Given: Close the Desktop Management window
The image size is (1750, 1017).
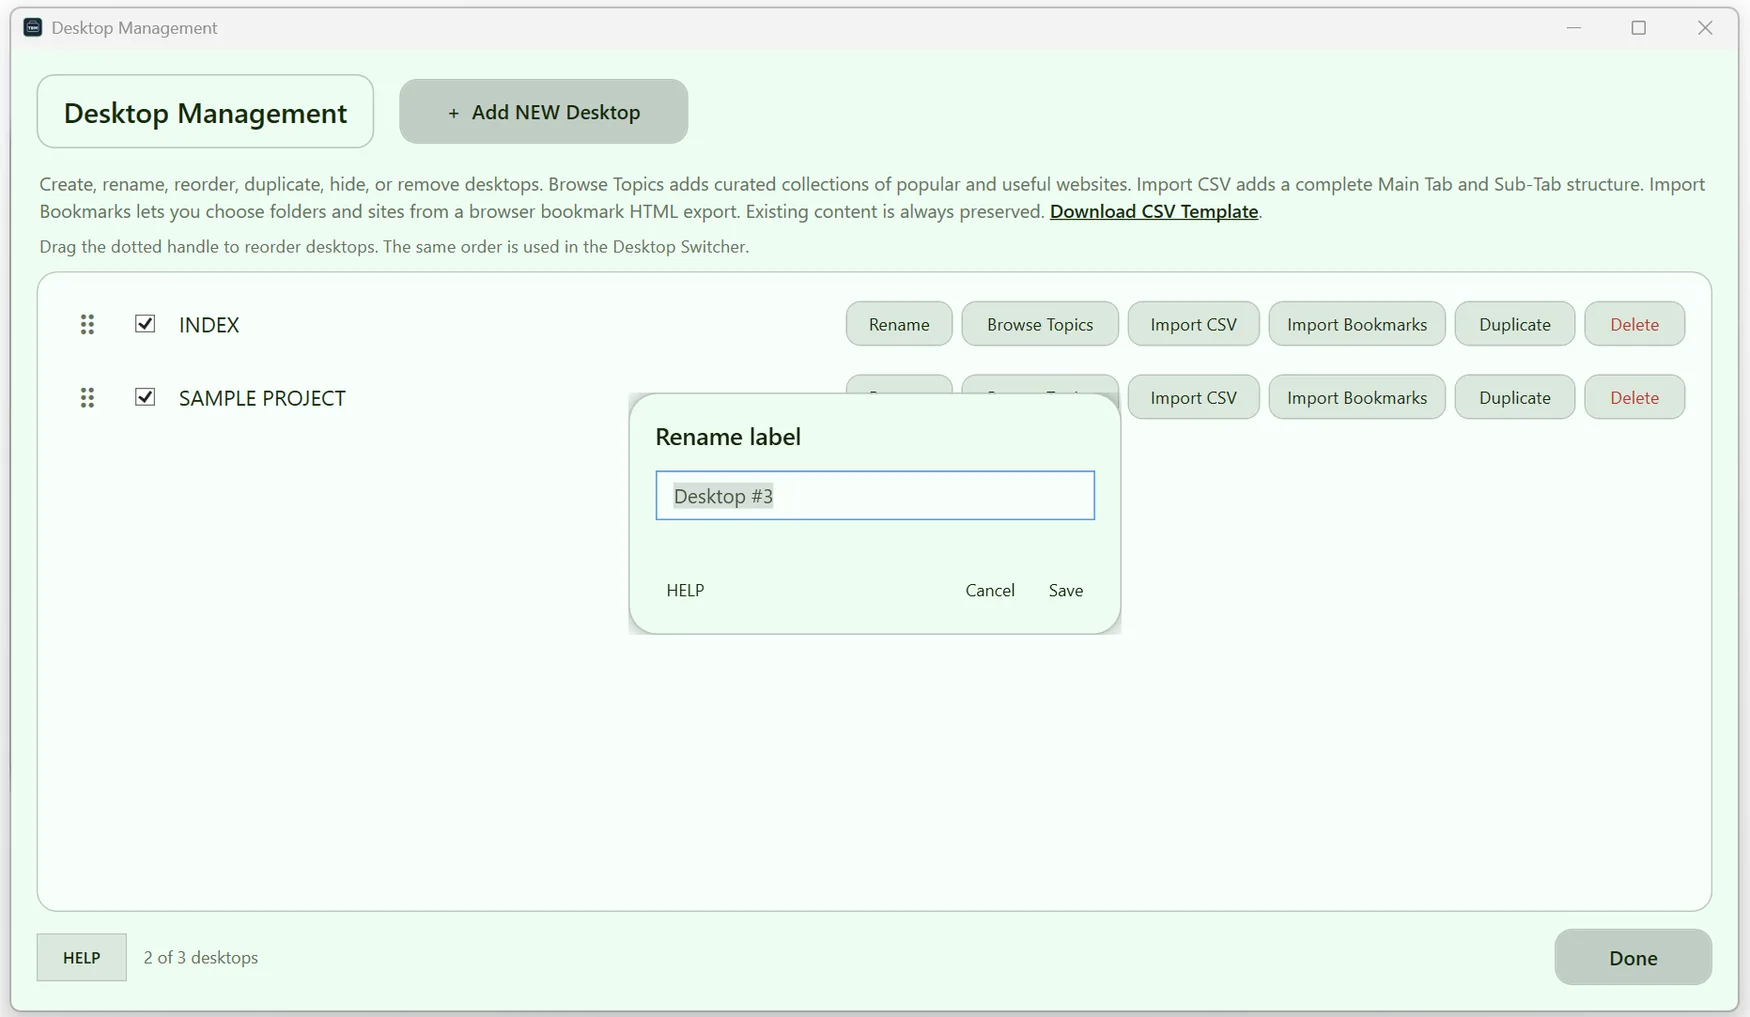Looking at the screenshot, I should point(1705,27).
